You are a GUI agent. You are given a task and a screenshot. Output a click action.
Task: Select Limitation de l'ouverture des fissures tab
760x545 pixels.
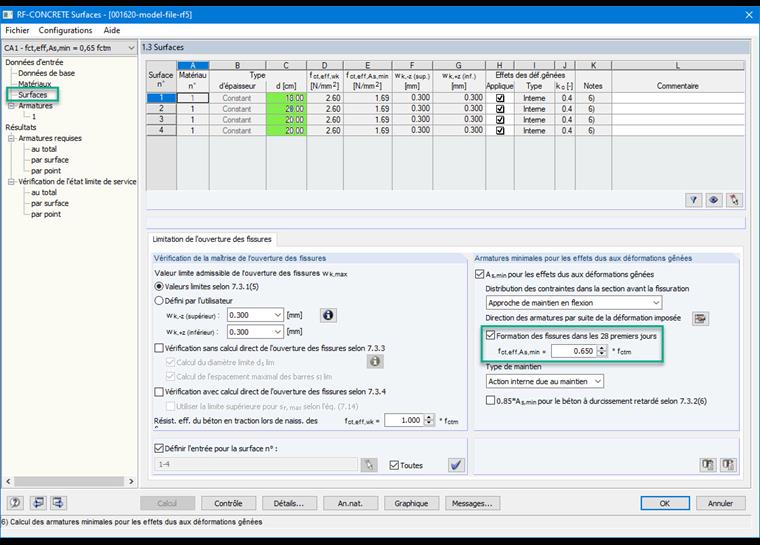[x=212, y=239]
